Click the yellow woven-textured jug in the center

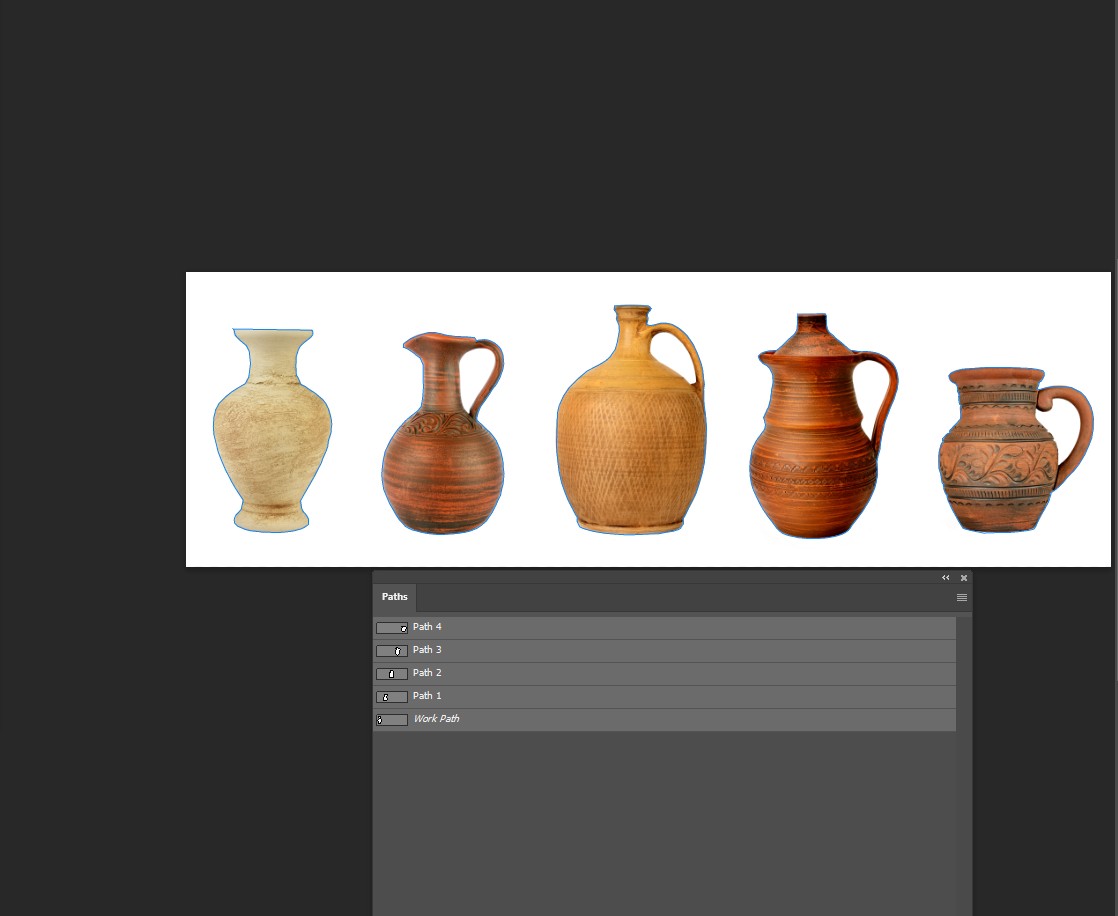tap(630, 440)
